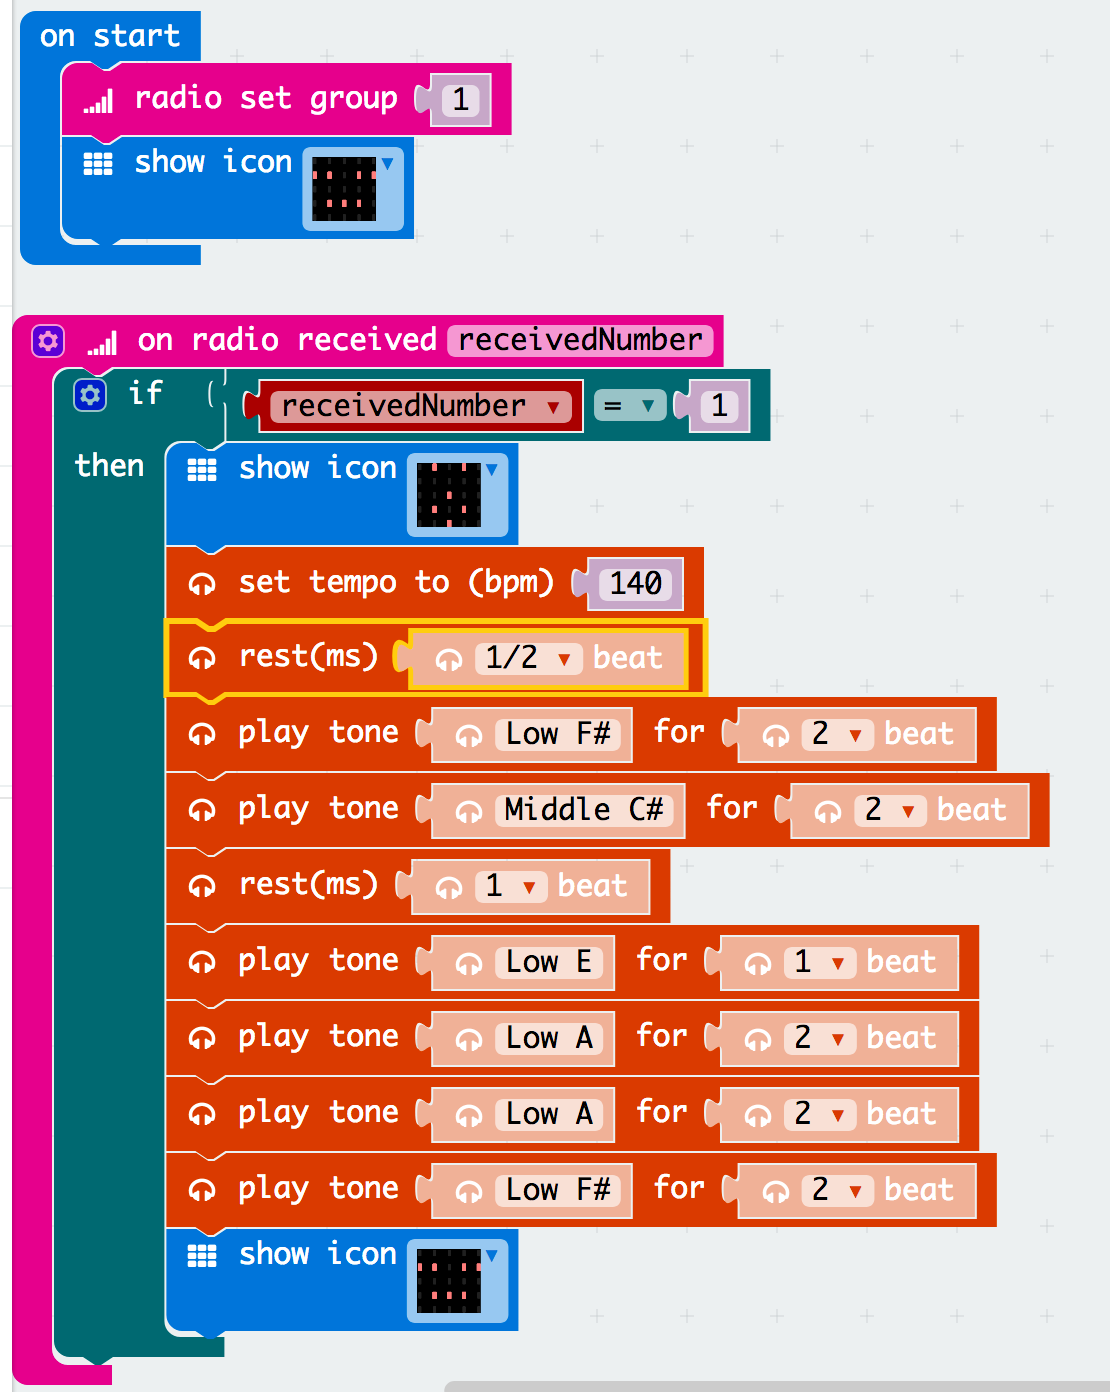Click headphone icon on Middle C# play tone
Viewport: 1110px width, 1392px height.
202,810
